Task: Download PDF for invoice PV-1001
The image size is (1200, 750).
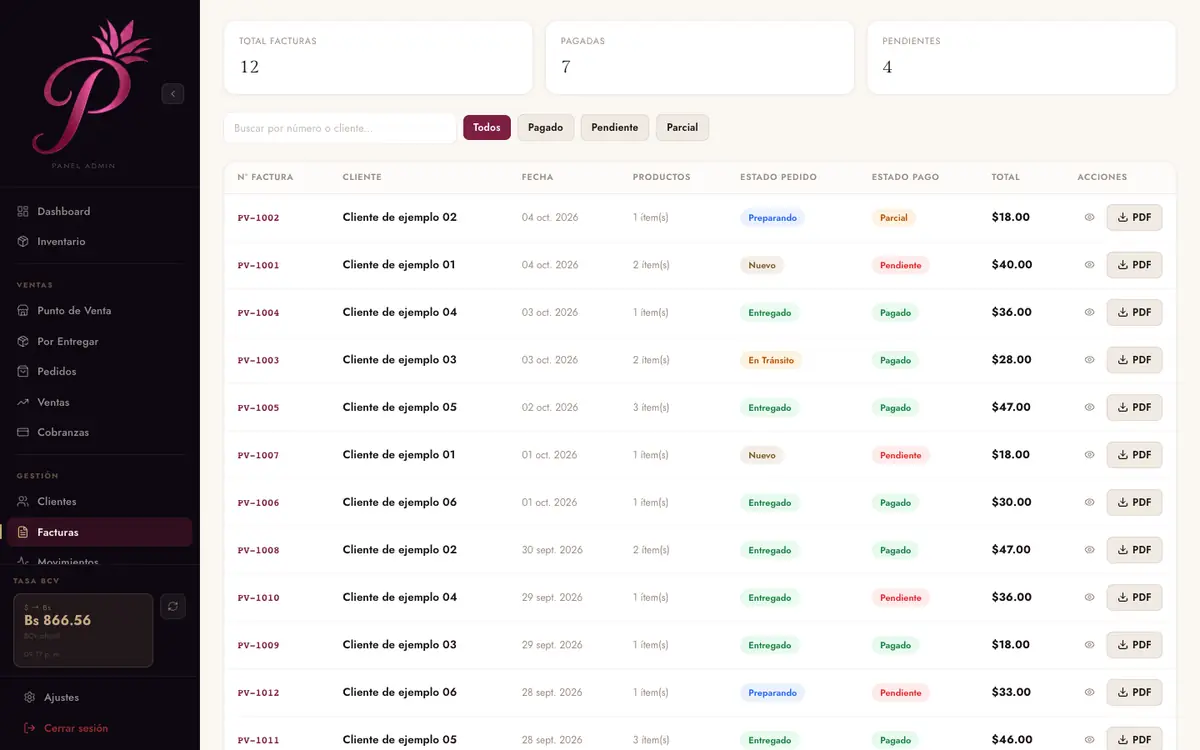Action: [x=1134, y=265]
